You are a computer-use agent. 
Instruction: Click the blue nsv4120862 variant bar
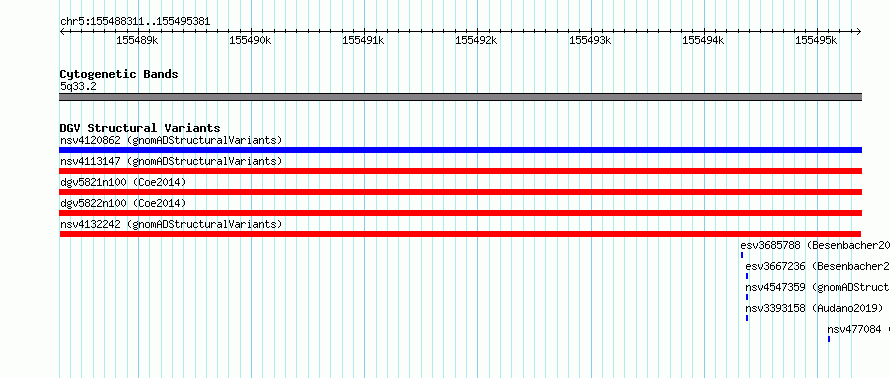tap(460, 150)
